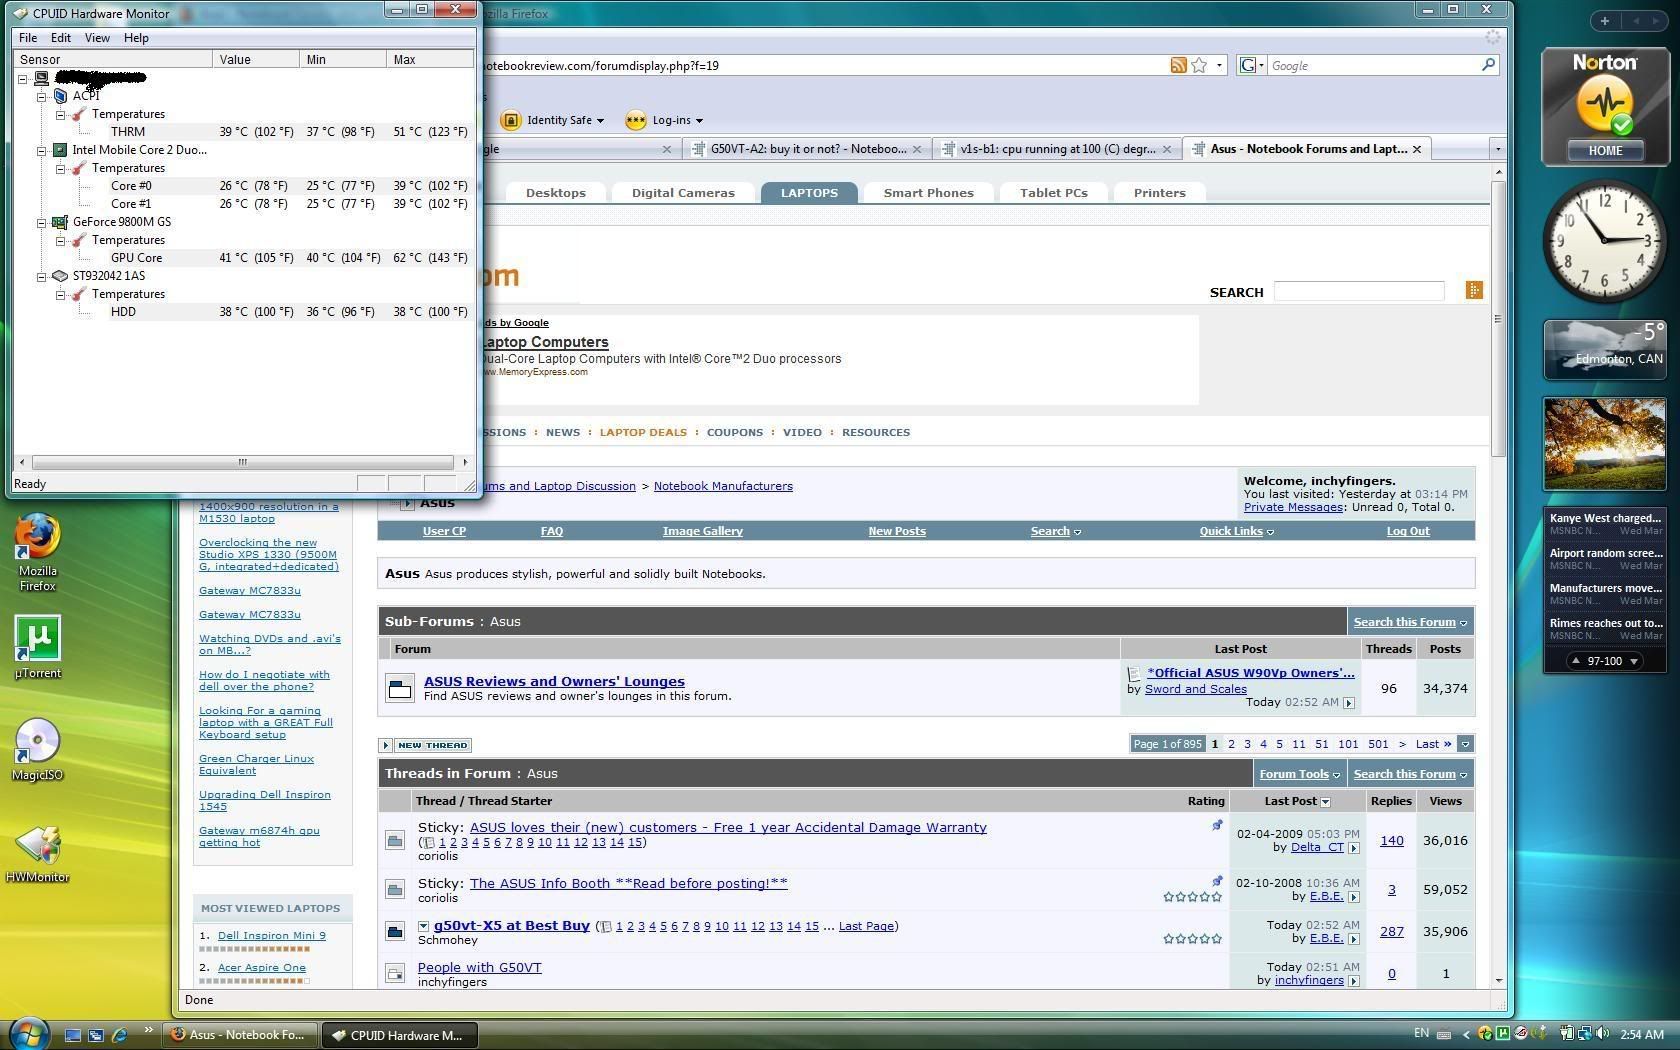Collapse the ACPI tree node
Image resolution: width=1680 pixels, height=1050 pixels.
pyautogui.click(x=42, y=96)
